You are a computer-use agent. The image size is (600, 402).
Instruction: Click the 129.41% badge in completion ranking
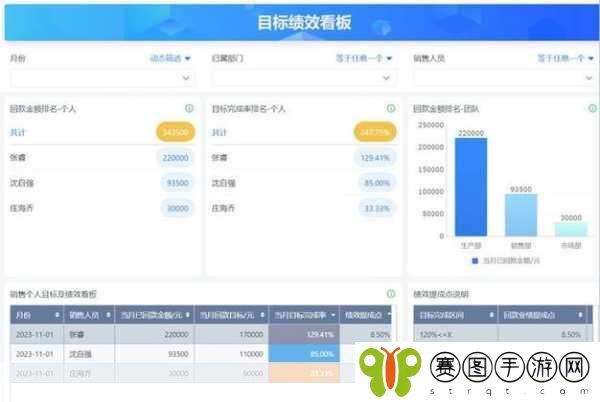coord(375,158)
